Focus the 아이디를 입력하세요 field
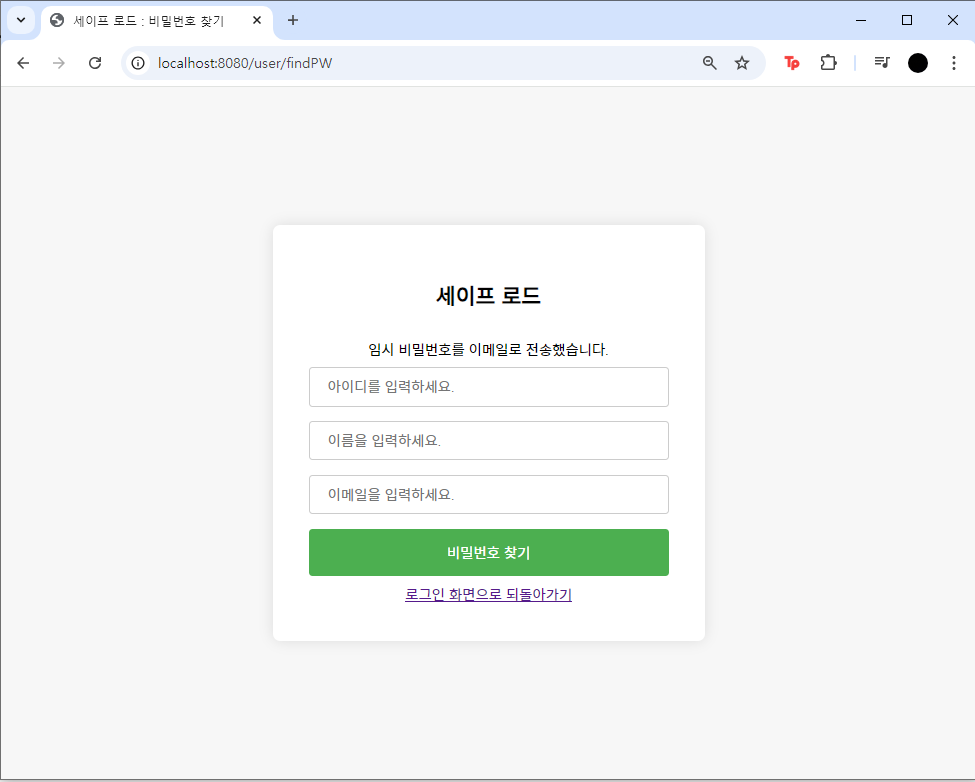Screen dimensions: 975x782 click(489, 387)
